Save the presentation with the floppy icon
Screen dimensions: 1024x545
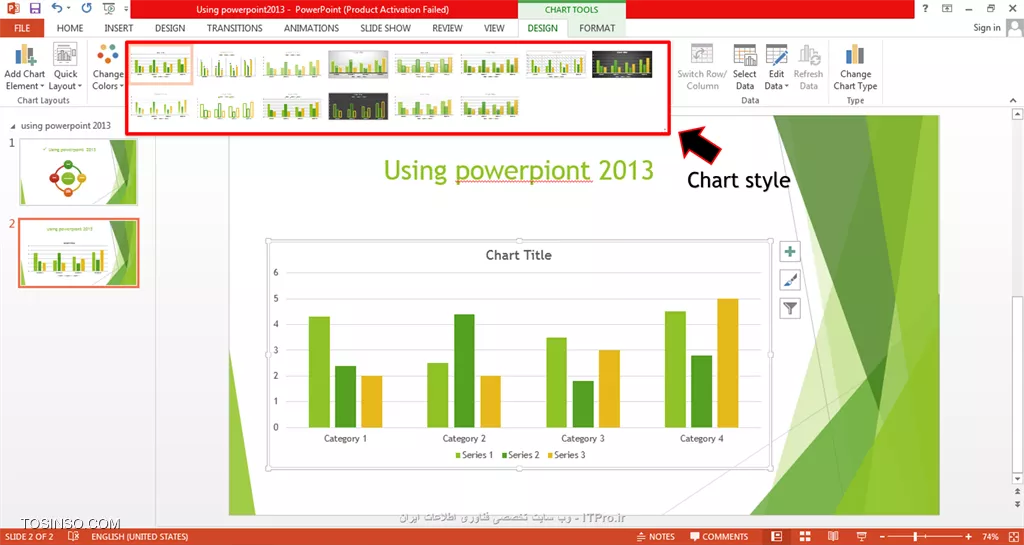pyautogui.click(x=35, y=9)
